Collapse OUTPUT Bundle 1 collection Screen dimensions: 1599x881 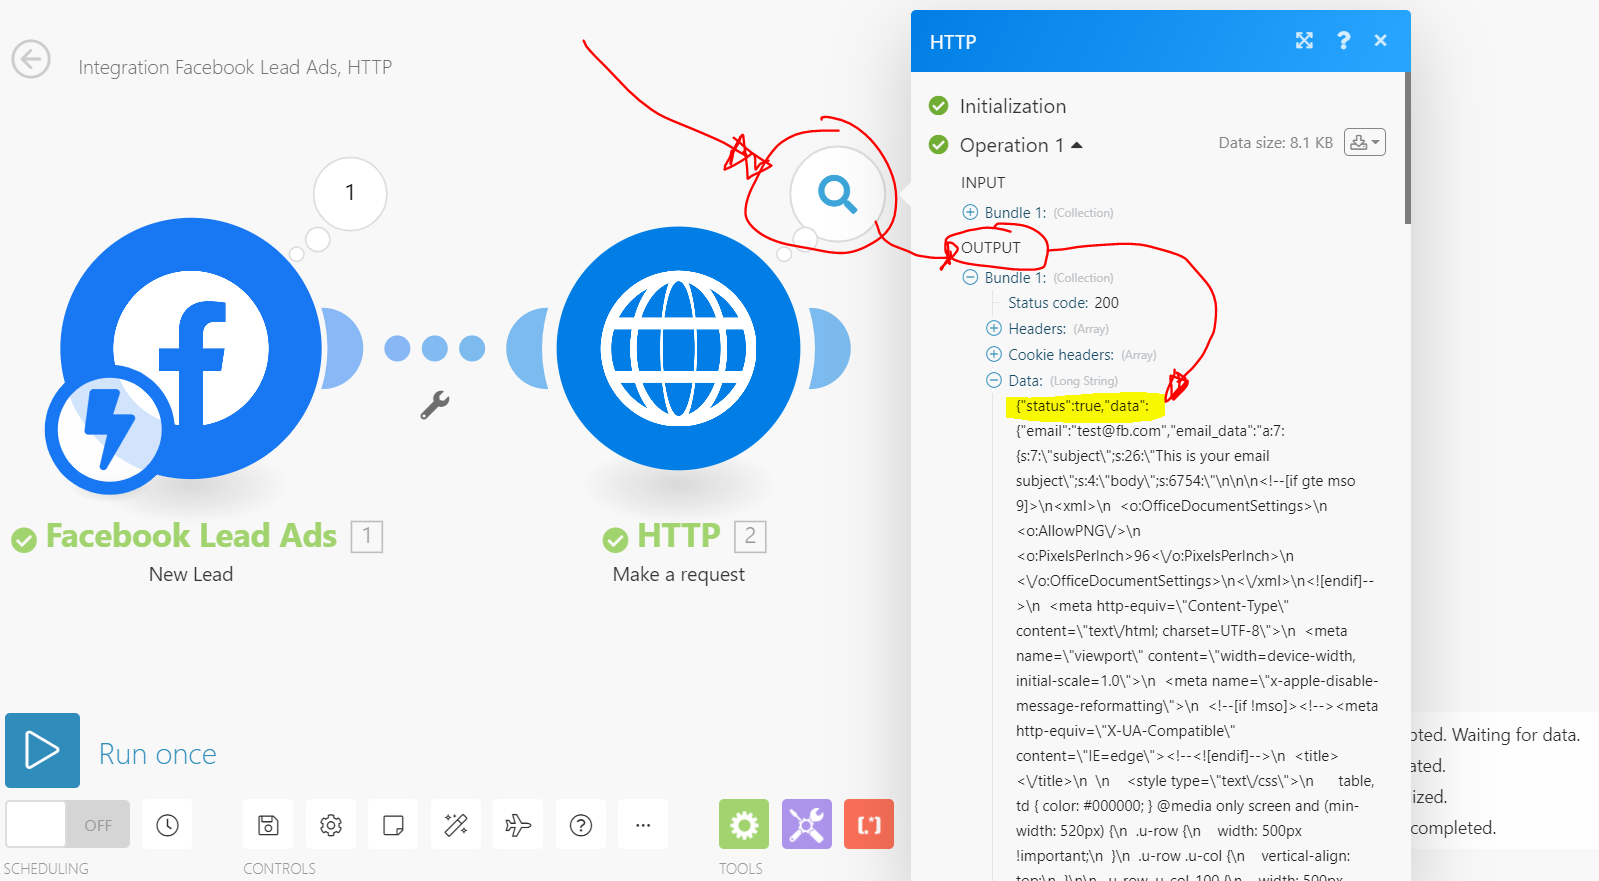tap(970, 277)
